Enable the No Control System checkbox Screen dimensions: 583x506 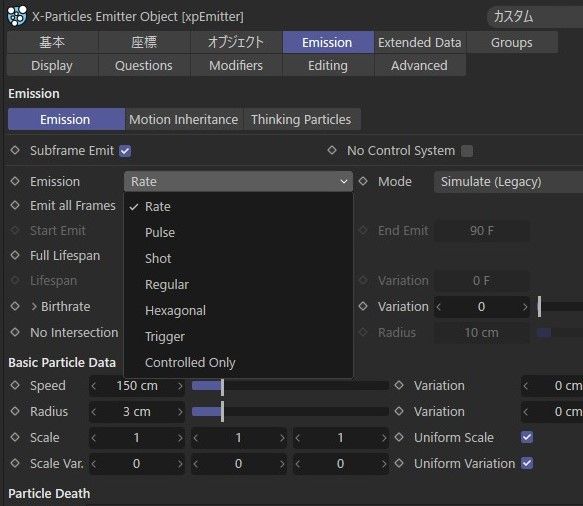tap(467, 151)
